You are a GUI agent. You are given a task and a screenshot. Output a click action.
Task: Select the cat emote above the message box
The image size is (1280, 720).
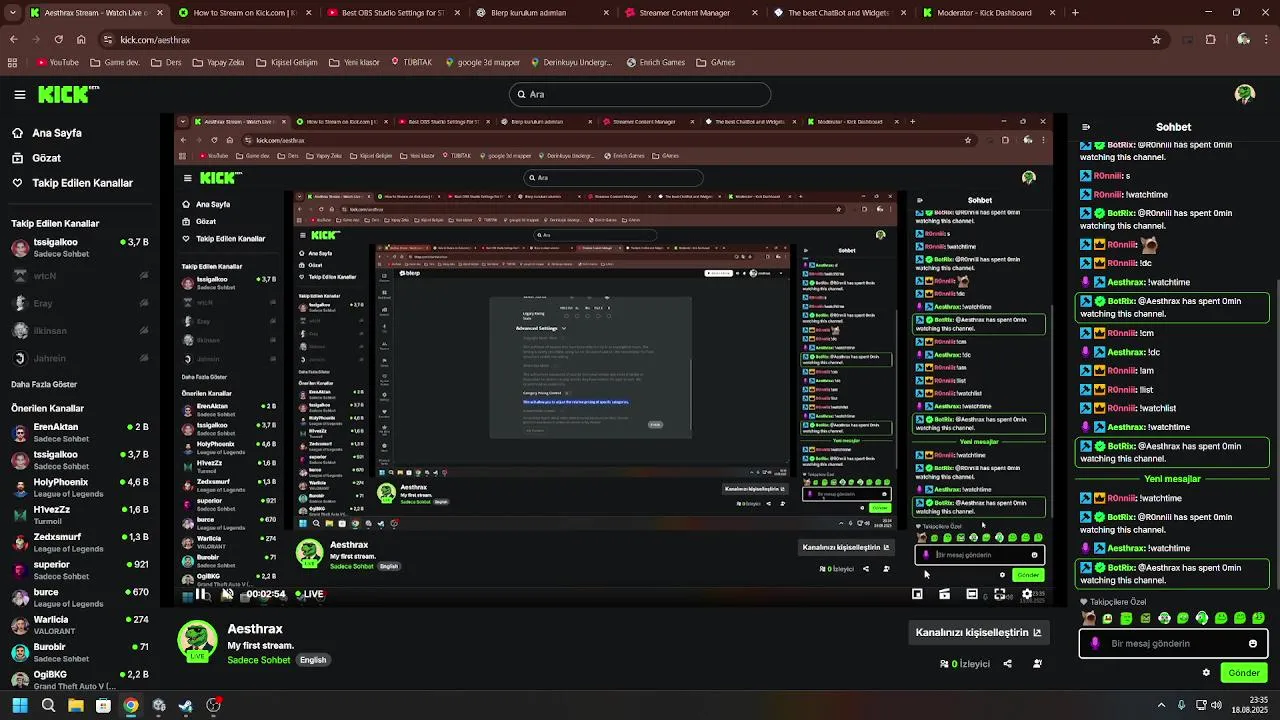pyautogui.click(x=1088, y=618)
